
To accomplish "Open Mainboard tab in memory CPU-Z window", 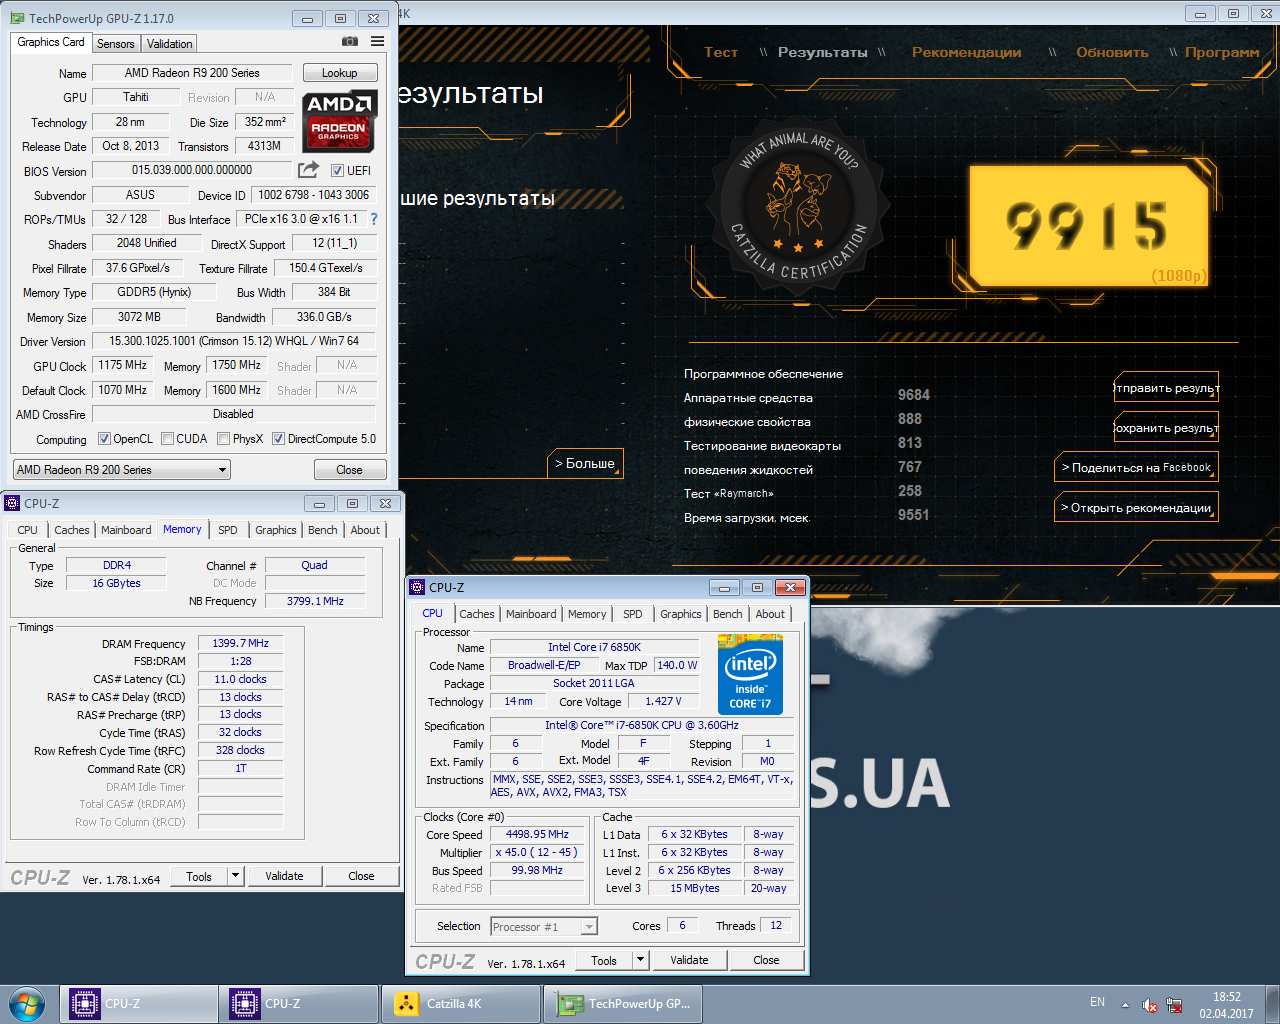I will (126, 530).
